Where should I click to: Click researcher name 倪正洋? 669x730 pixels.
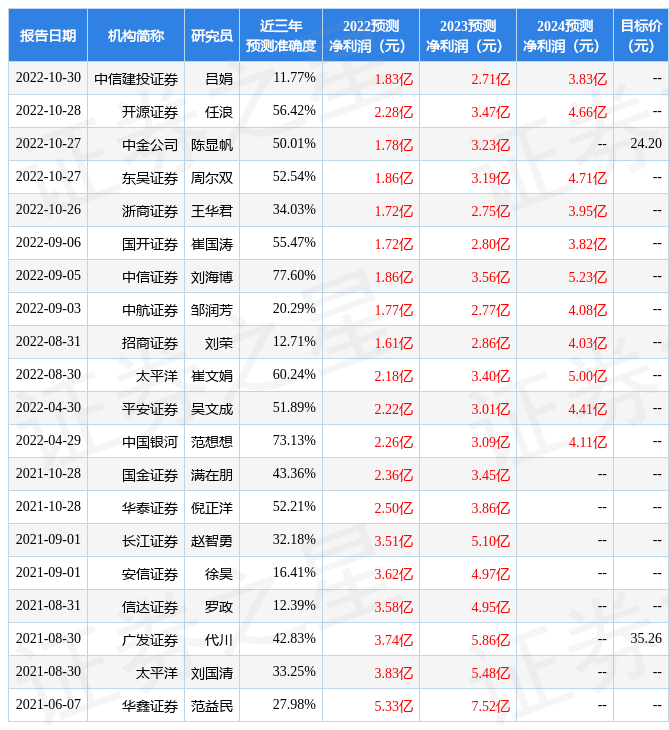212,508
